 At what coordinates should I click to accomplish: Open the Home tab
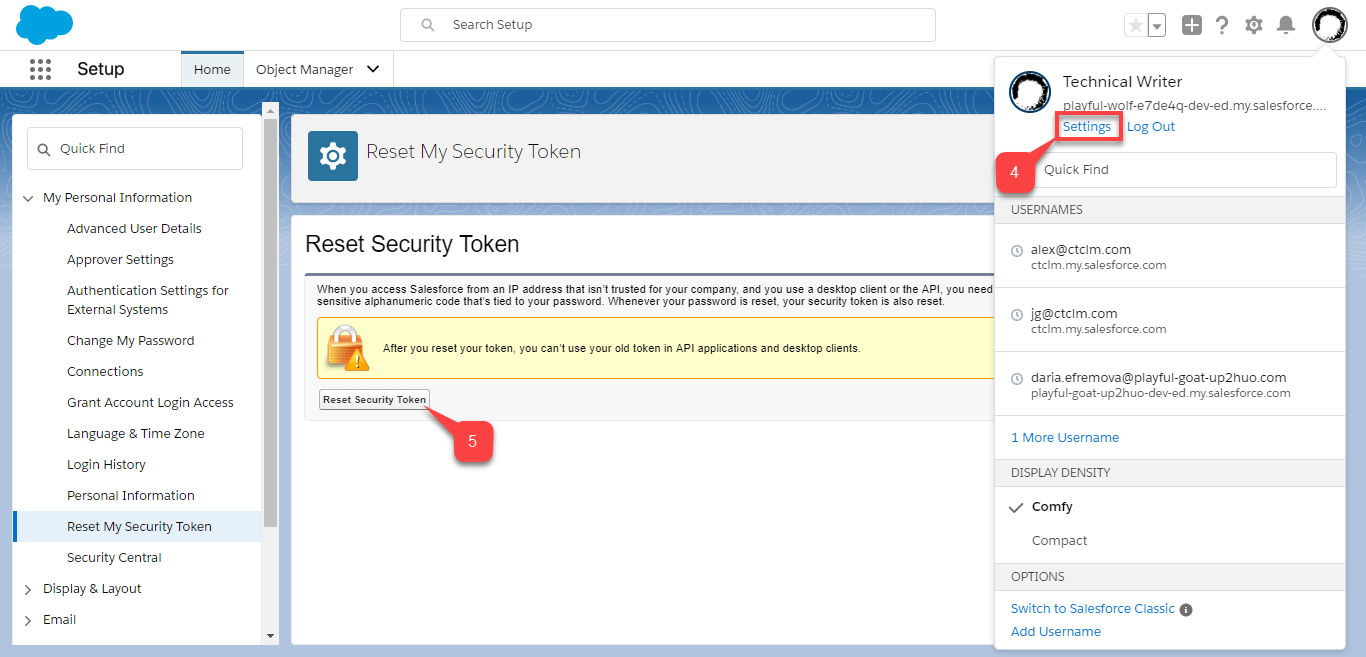pyautogui.click(x=212, y=69)
